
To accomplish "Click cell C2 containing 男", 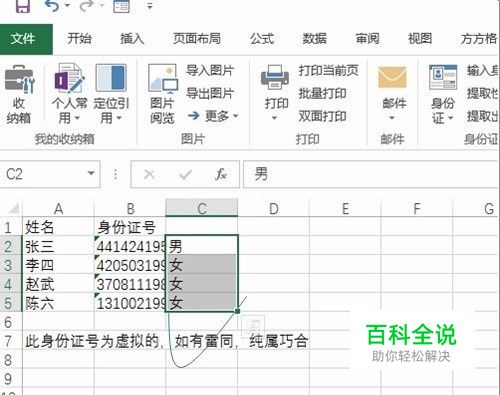I will point(202,245).
